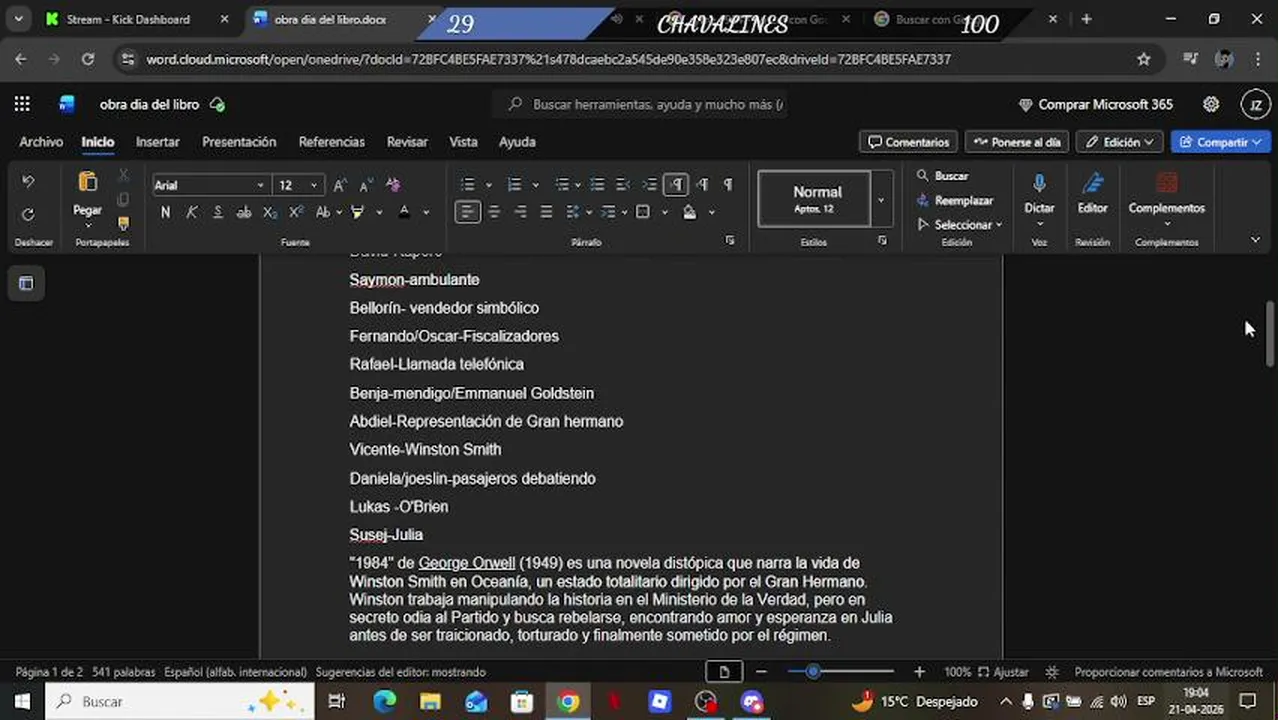Apply subscript X₂ formatting
The width and height of the screenshot is (1278, 720).
[x=270, y=212]
